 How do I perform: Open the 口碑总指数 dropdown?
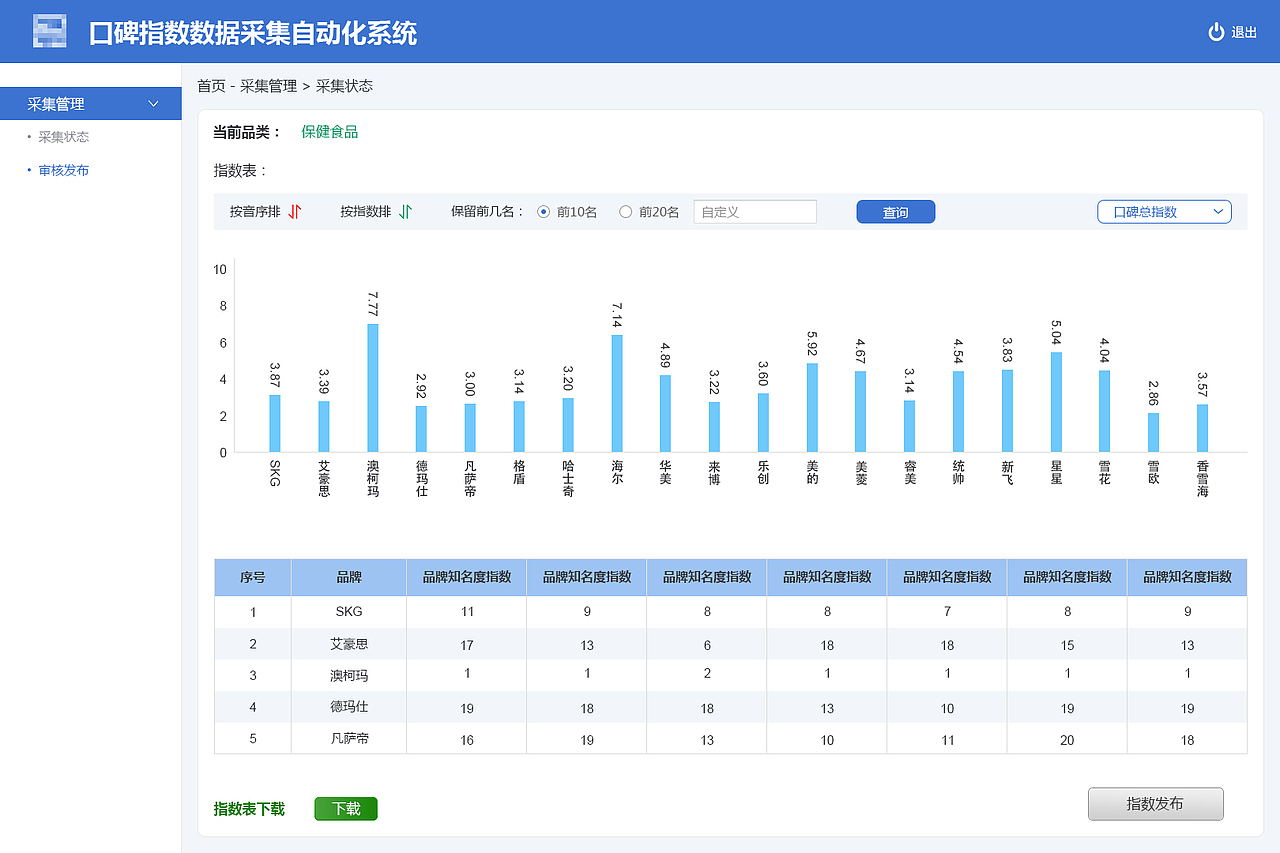(1163, 211)
